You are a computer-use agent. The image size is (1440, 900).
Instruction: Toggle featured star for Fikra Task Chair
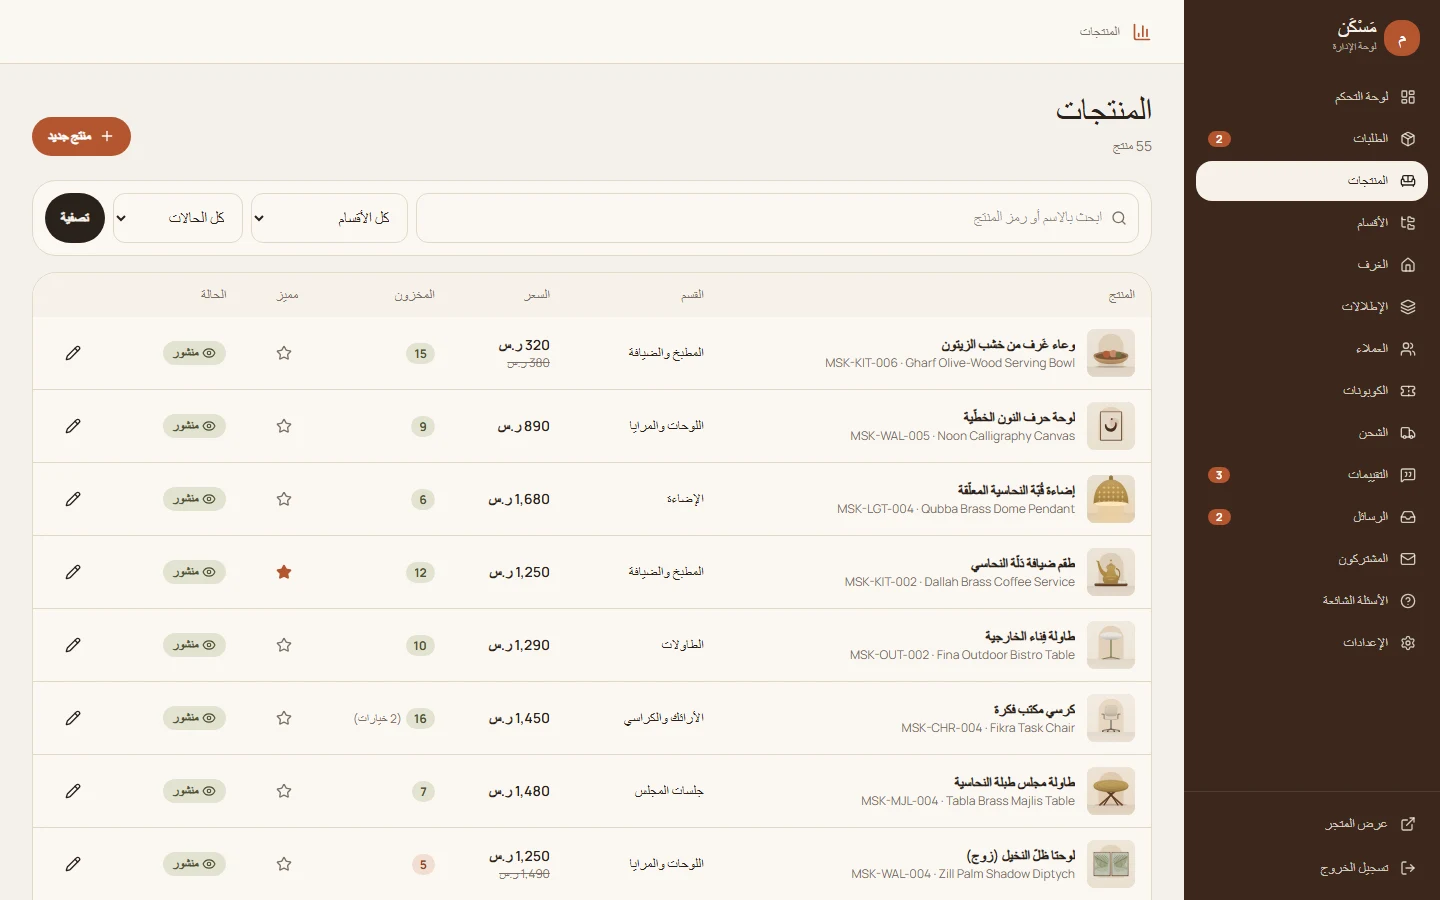(284, 718)
